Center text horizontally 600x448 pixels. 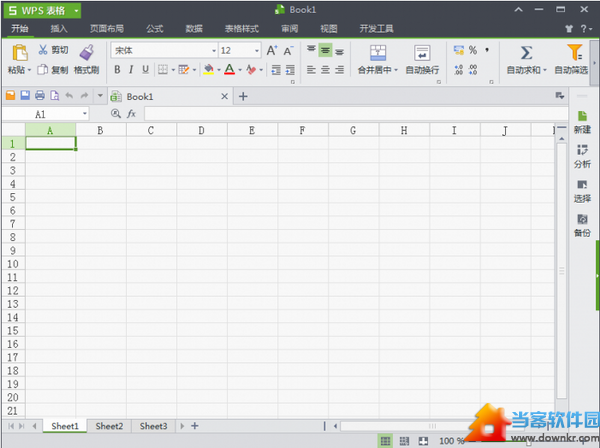click(325, 70)
